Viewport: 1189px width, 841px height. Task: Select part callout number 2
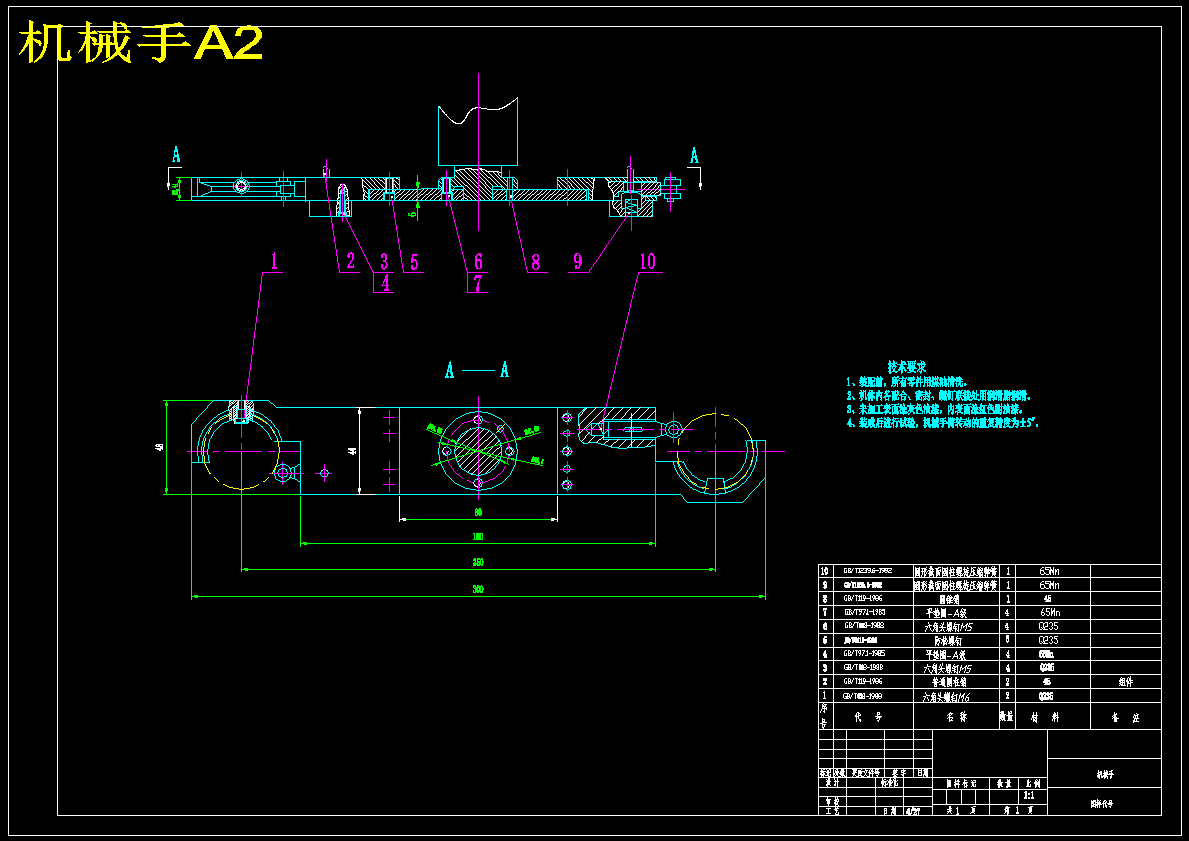(350, 262)
